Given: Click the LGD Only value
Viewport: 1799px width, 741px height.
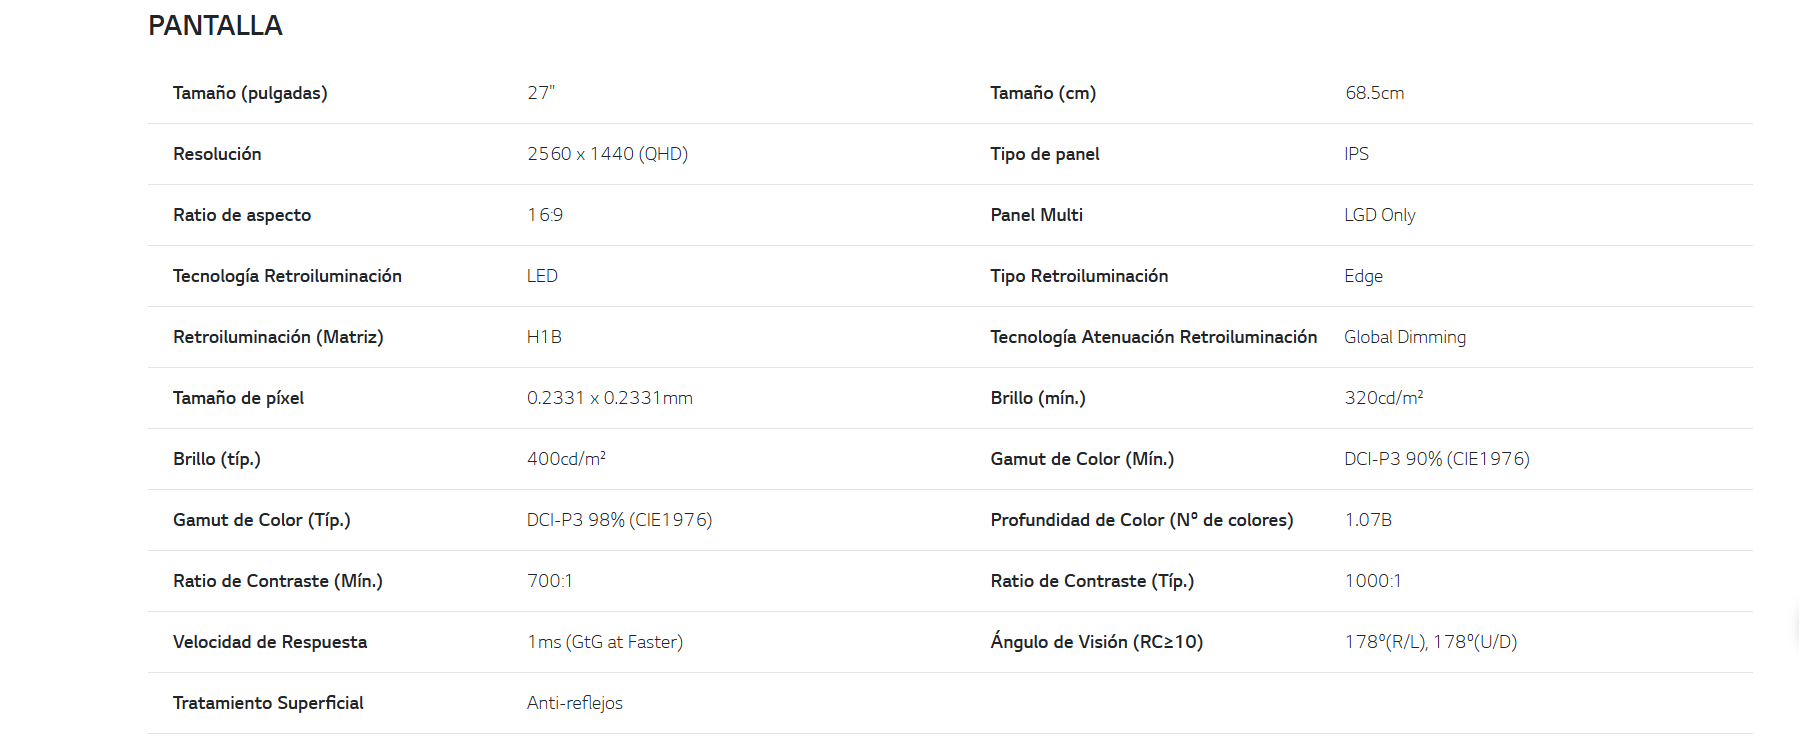Looking at the screenshot, I should click(1380, 215).
